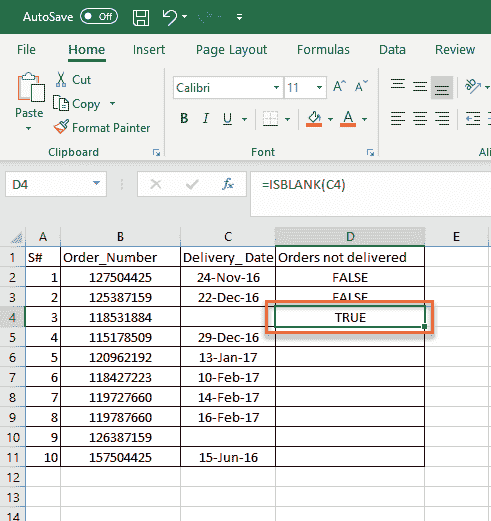Image resolution: width=491 pixels, height=521 pixels.
Task: Click the Save floppy disk icon
Action: coord(141,17)
